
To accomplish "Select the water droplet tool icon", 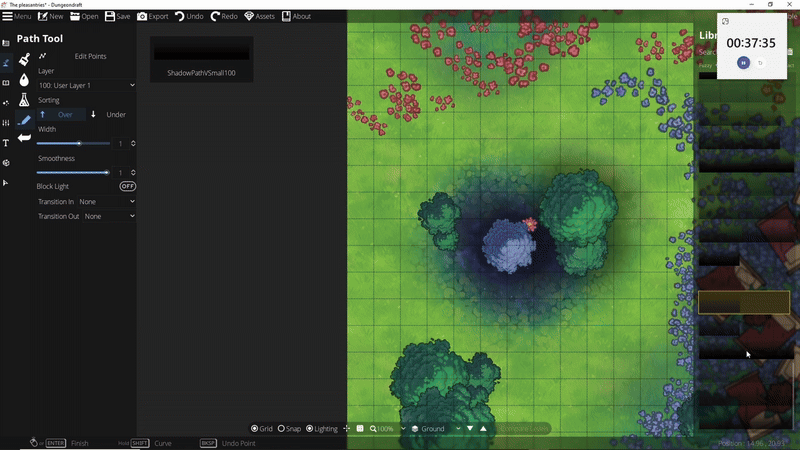I will pos(24,80).
